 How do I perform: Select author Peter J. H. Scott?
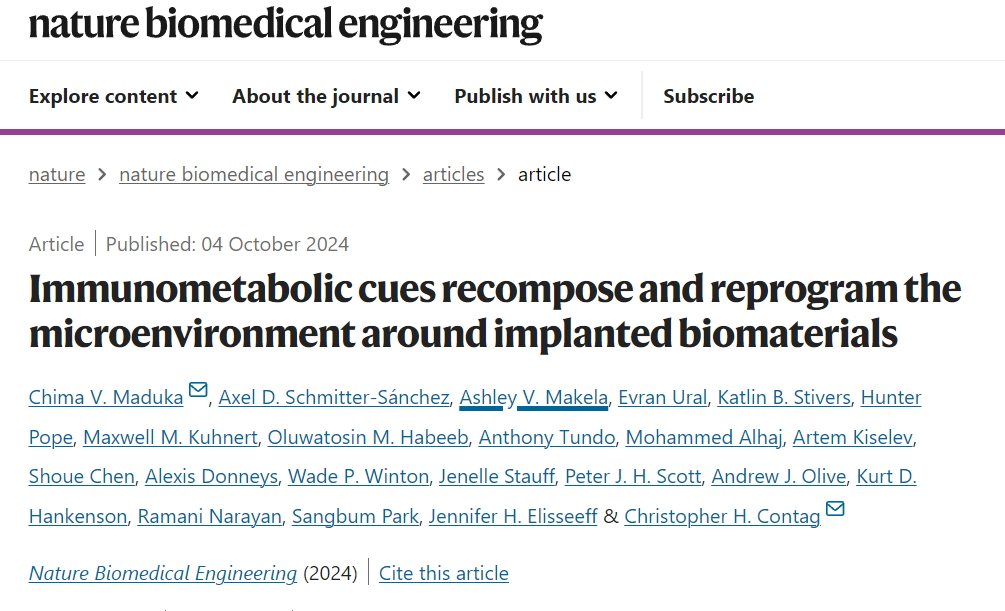coord(633,476)
